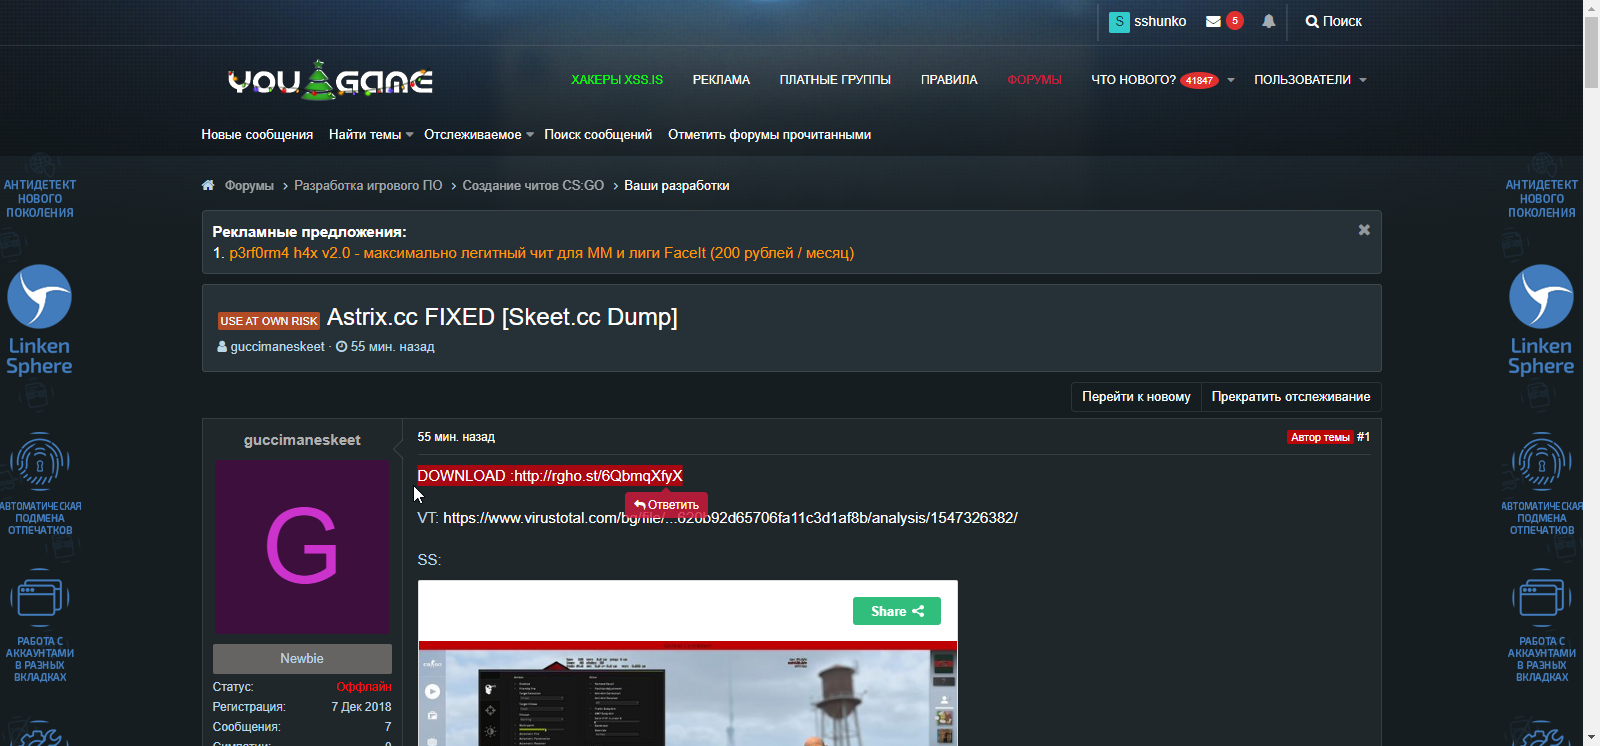Click the search magnifier icon
1600x746 pixels.
(x=1312, y=21)
